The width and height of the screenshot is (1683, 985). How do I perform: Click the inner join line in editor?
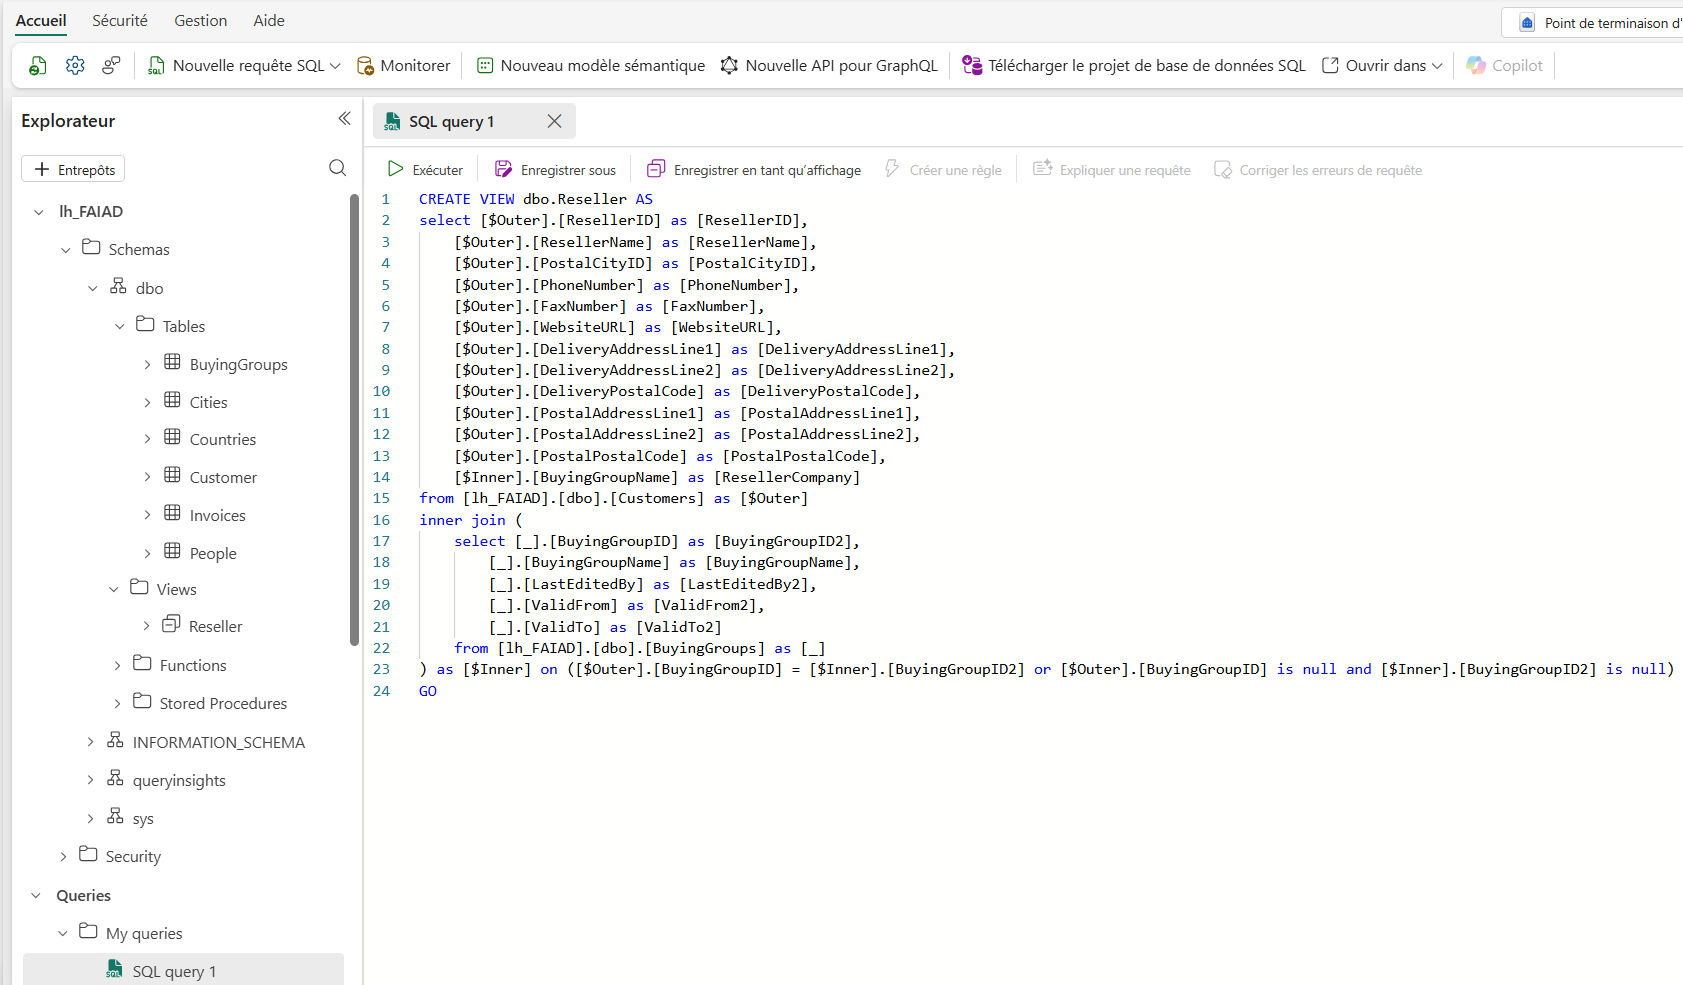tap(470, 520)
